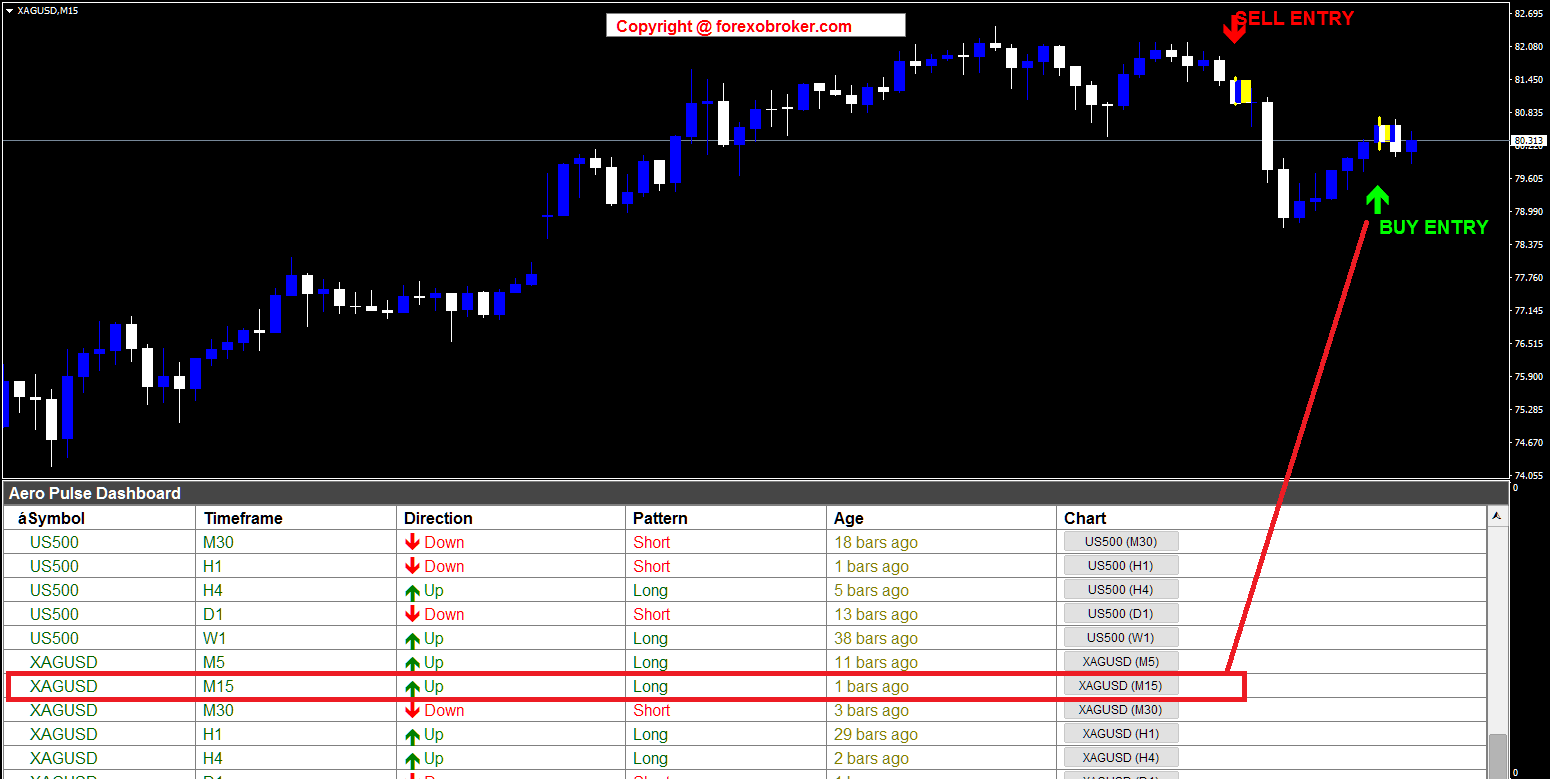This screenshot has width=1550, height=779.
Task: Click the green BUY ENTRY up arrow
Action: (1377, 199)
